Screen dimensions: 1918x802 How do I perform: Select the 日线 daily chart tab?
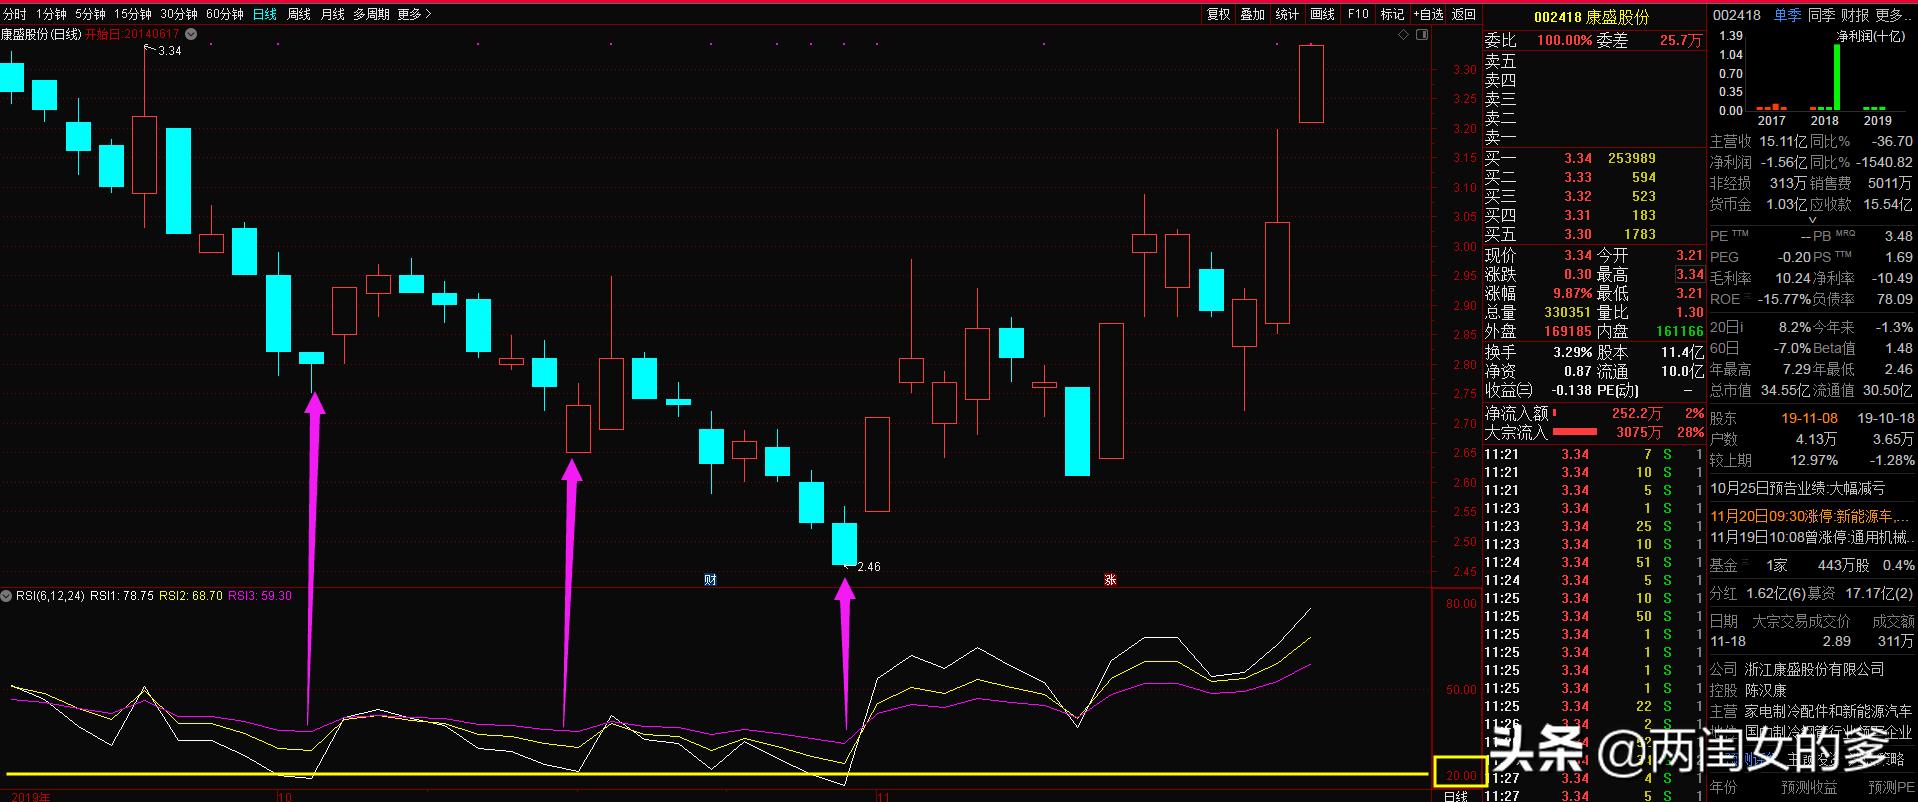[265, 14]
